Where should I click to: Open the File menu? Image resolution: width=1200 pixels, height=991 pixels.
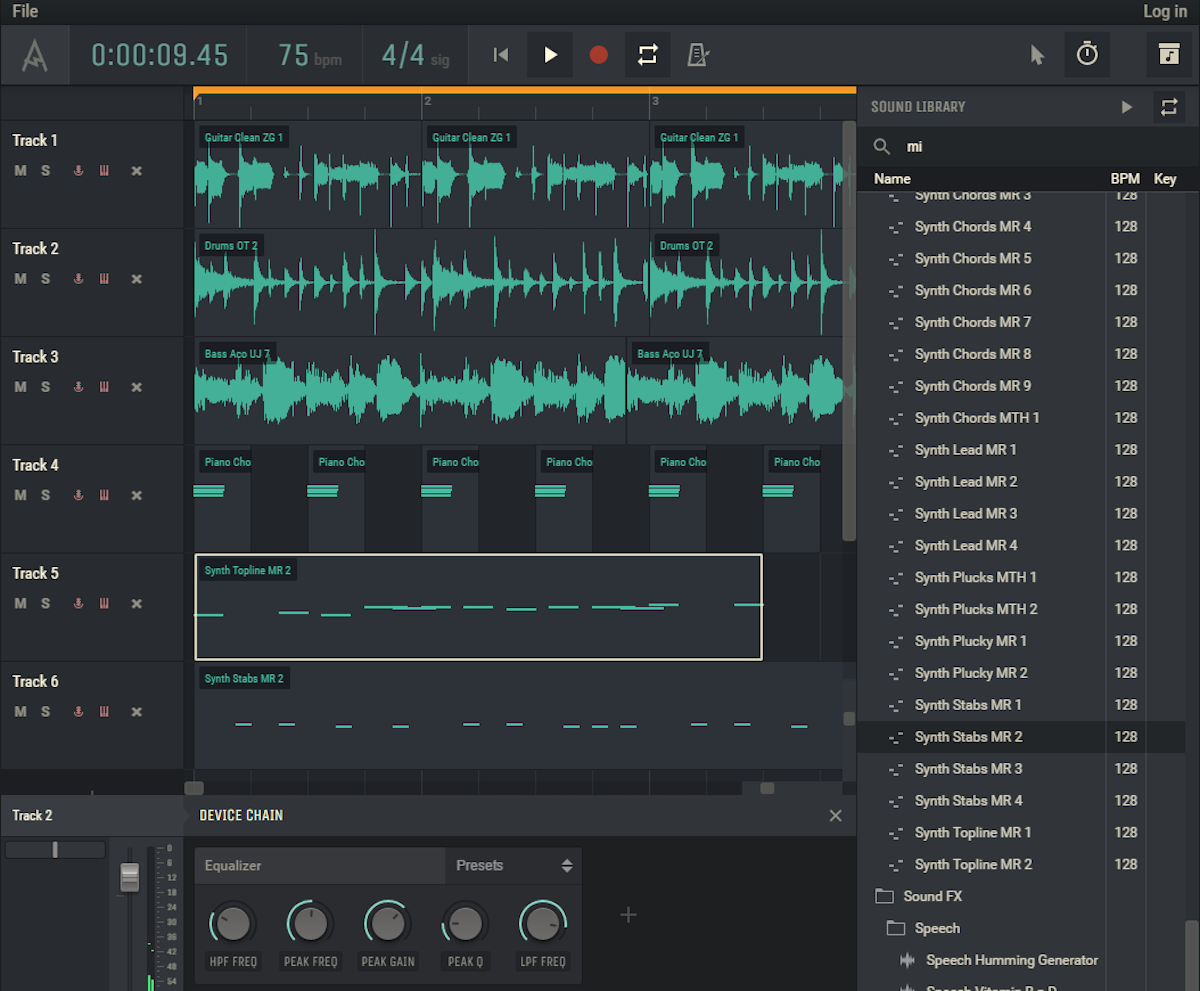pos(25,11)
